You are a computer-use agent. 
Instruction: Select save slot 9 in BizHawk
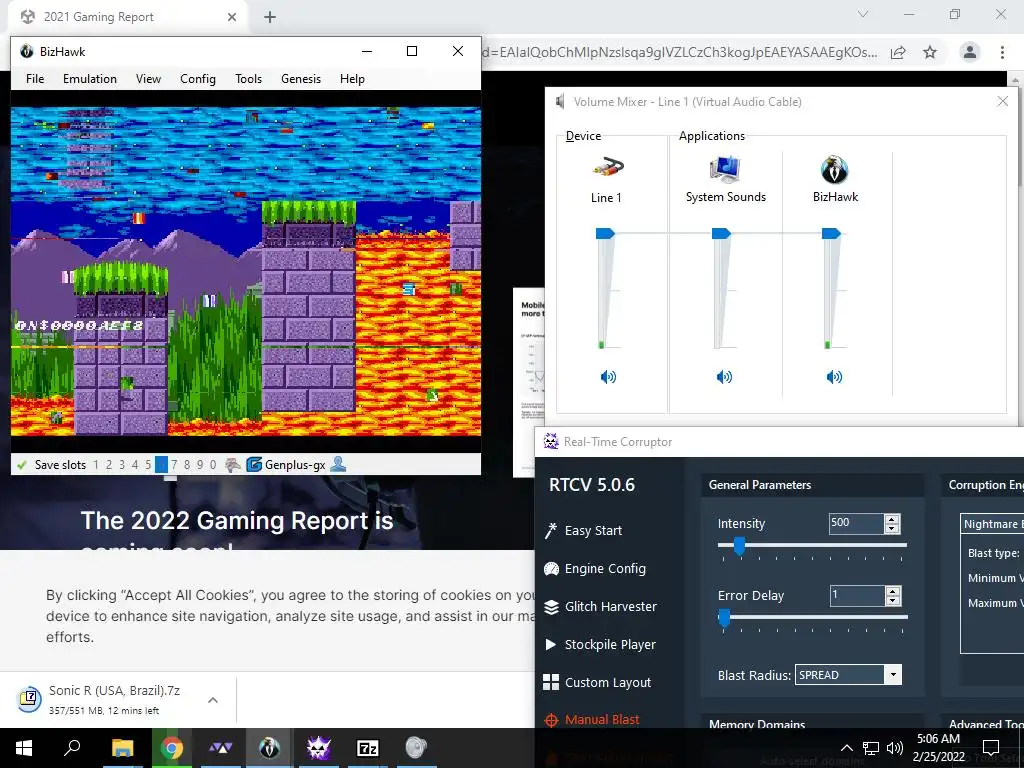point(200,465)
